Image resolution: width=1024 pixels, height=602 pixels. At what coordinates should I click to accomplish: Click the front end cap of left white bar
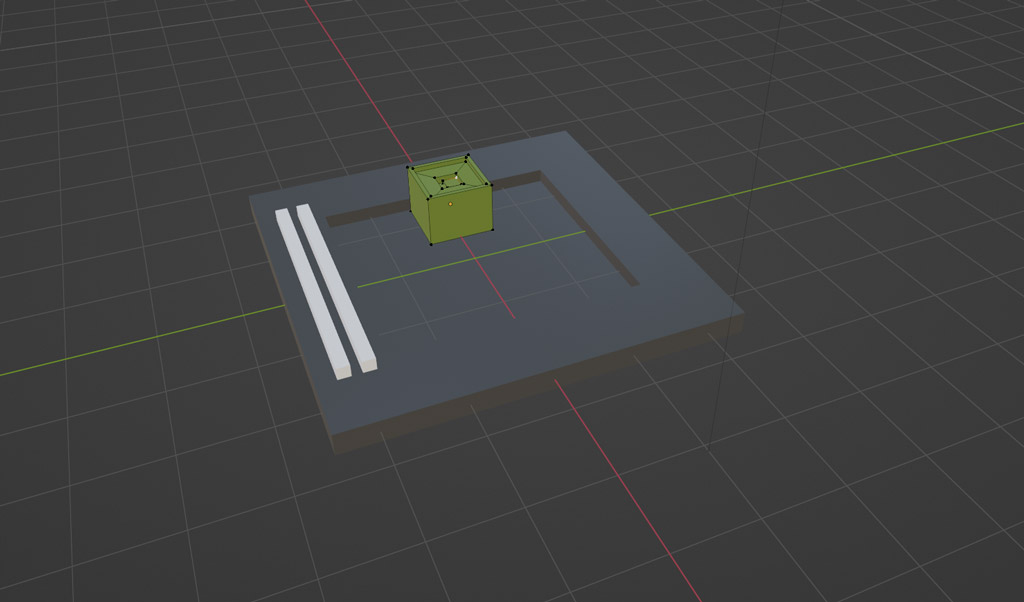tap(343, 374)
